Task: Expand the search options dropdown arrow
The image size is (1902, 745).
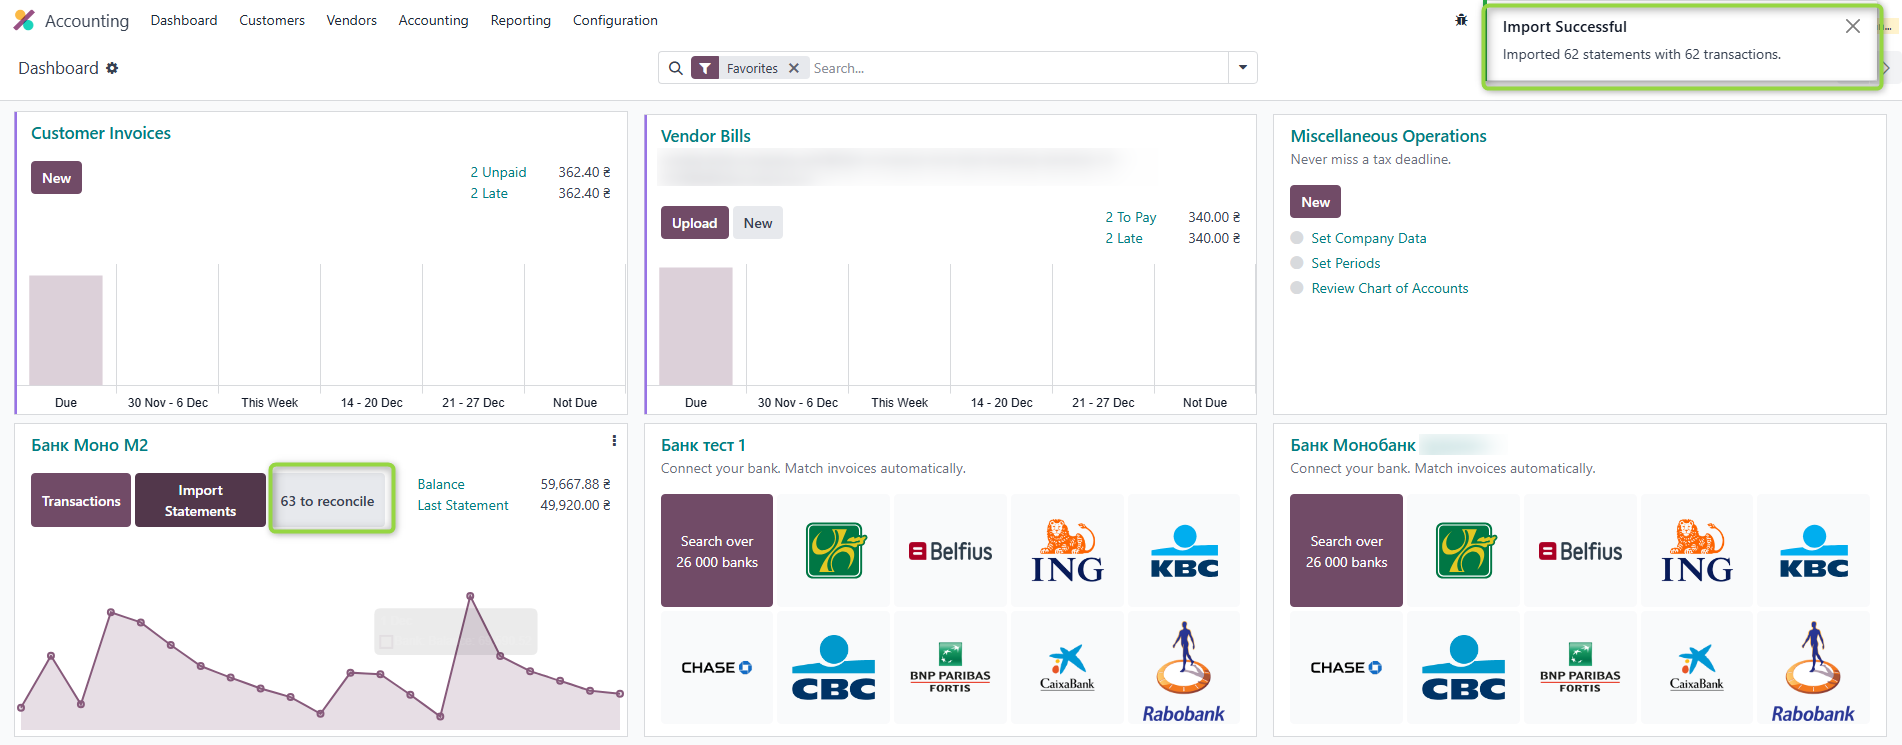Action: click(x=1243, y=68)
